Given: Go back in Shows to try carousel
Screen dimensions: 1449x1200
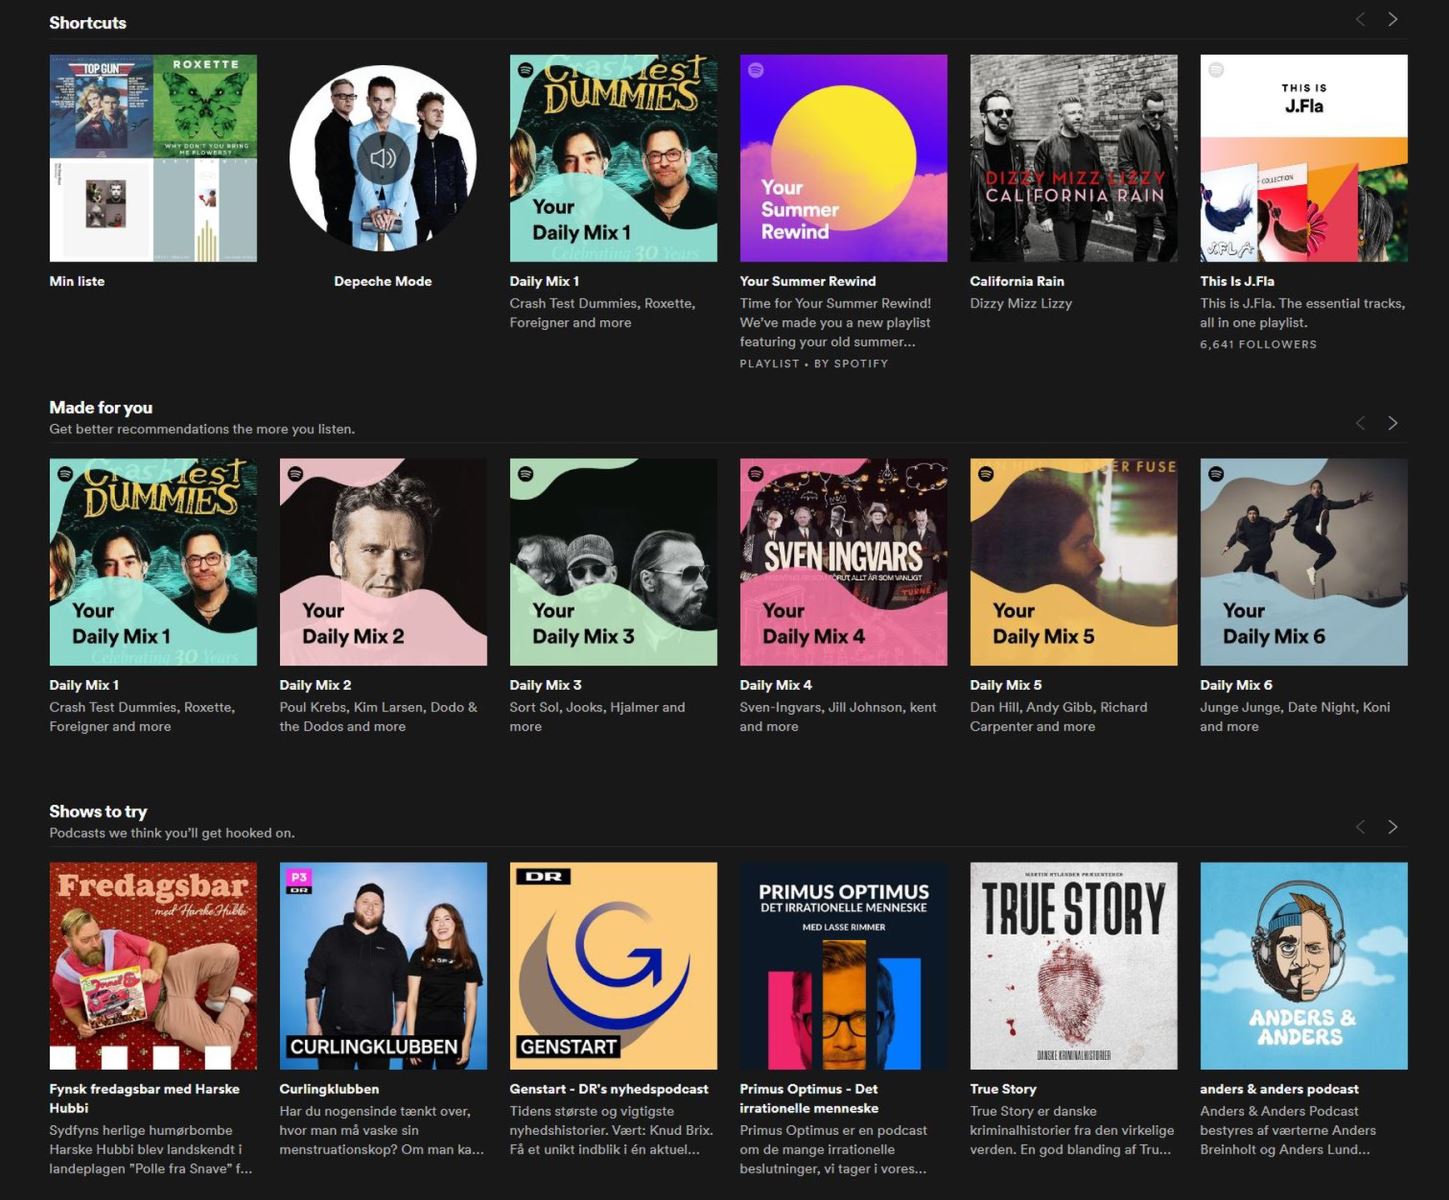Looking at the screenshot, I should [1360, 827].
